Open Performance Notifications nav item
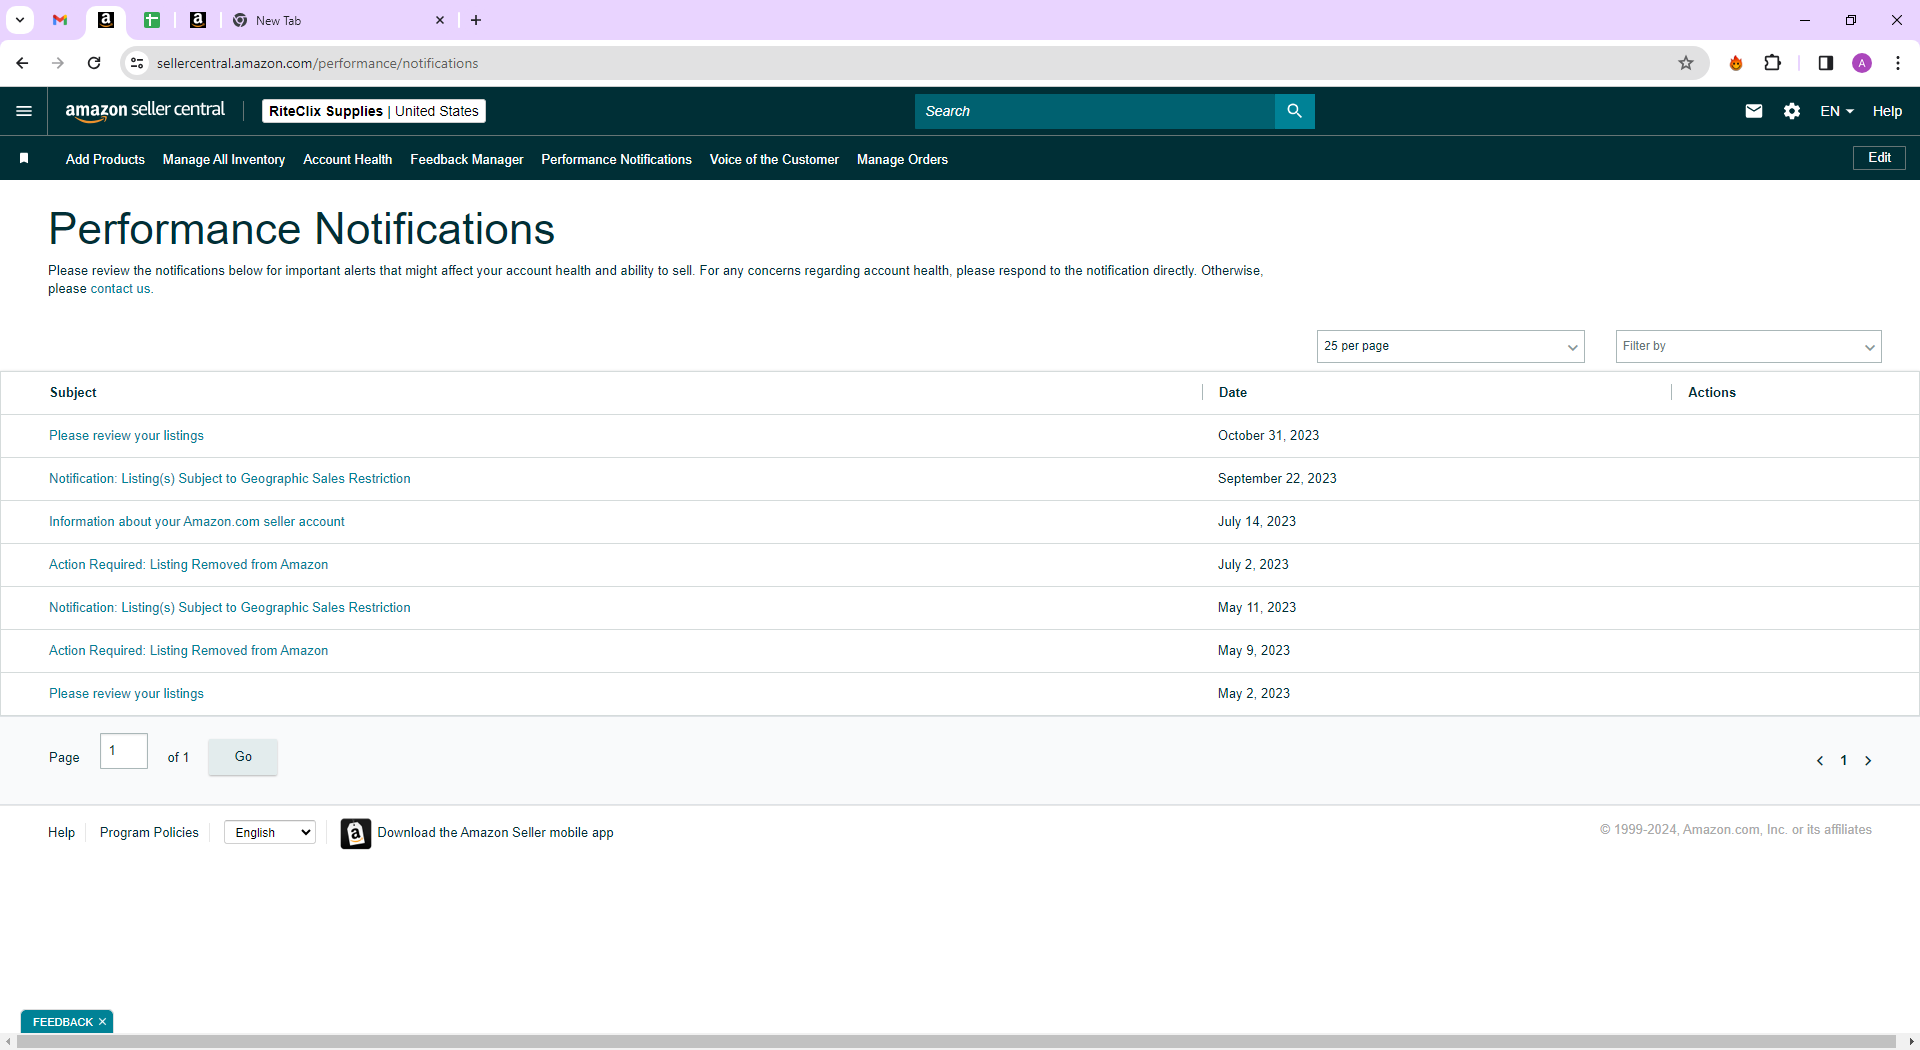The width and height of the screenshot is (1920, 1050). [616, 159]
